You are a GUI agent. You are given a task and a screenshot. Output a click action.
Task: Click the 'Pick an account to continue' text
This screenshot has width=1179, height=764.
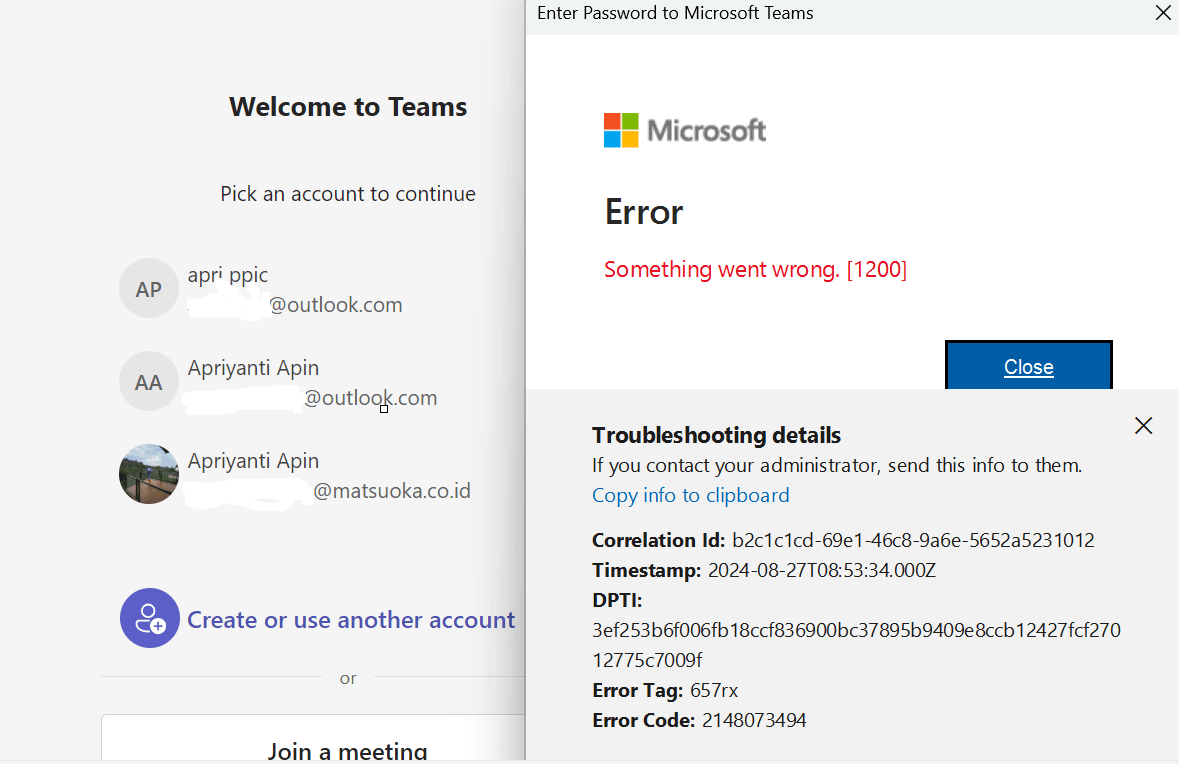click(x=347, y=194)
